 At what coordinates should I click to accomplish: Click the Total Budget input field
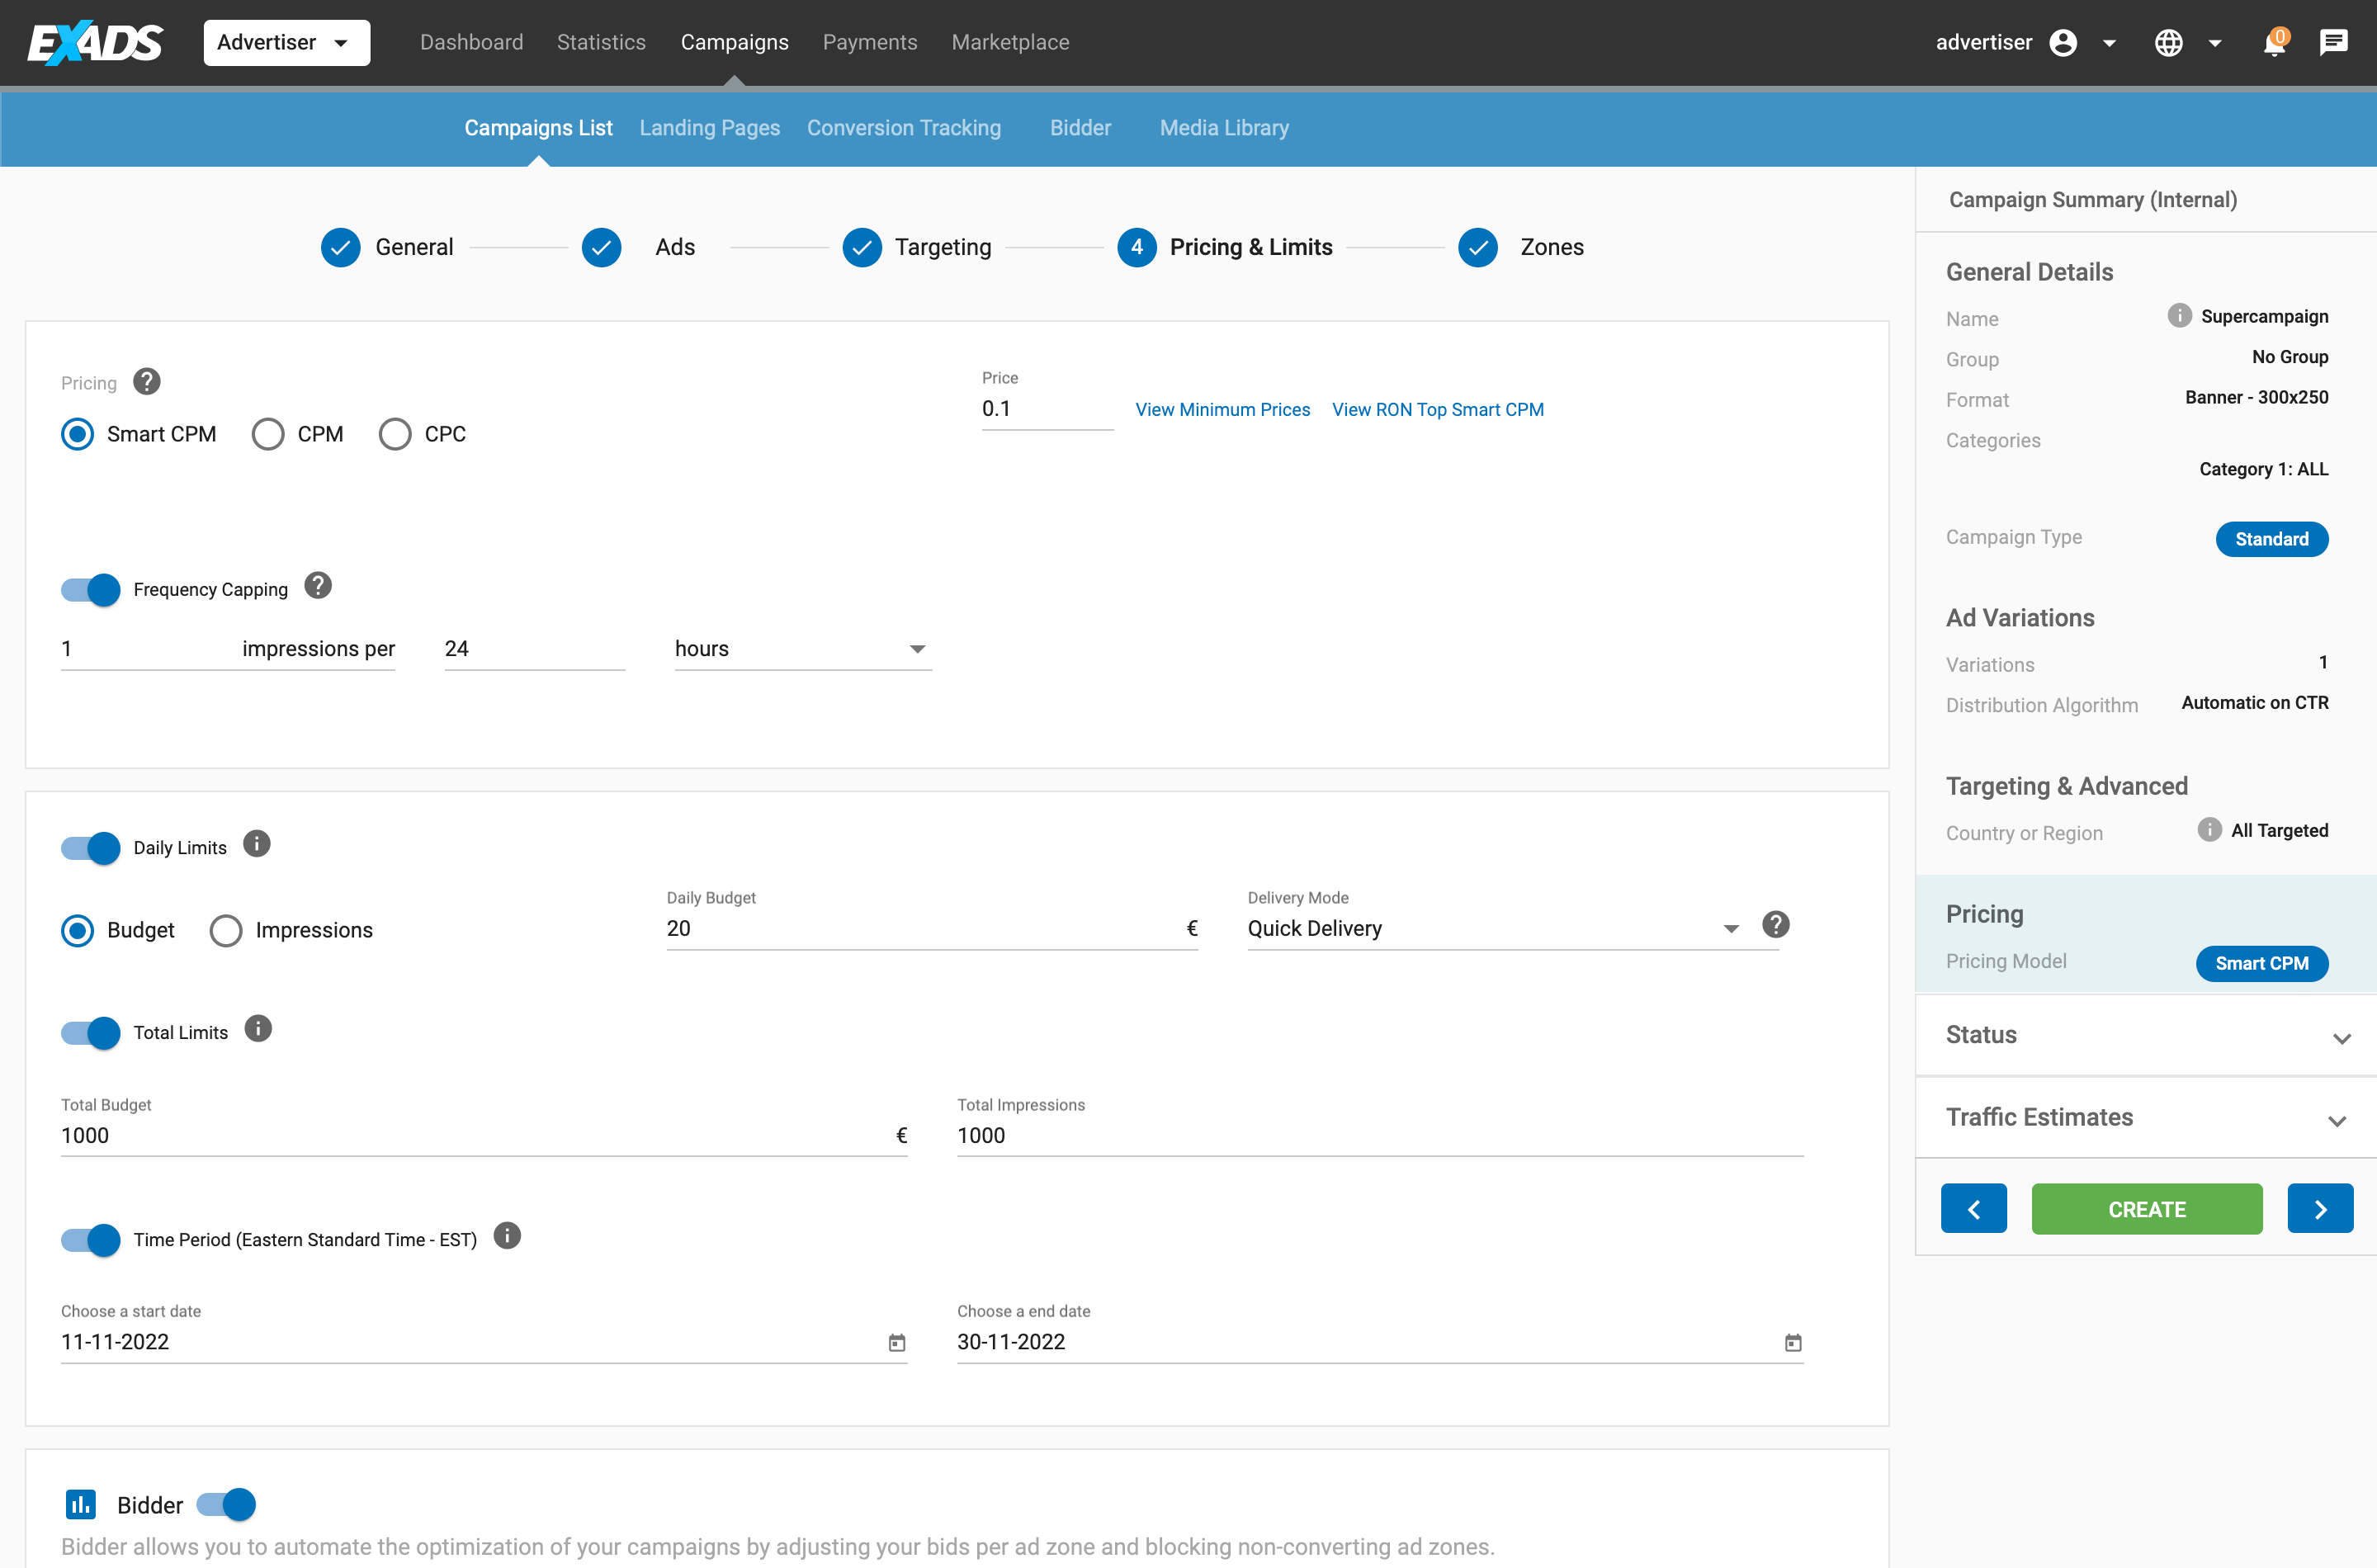point(484,1136)
